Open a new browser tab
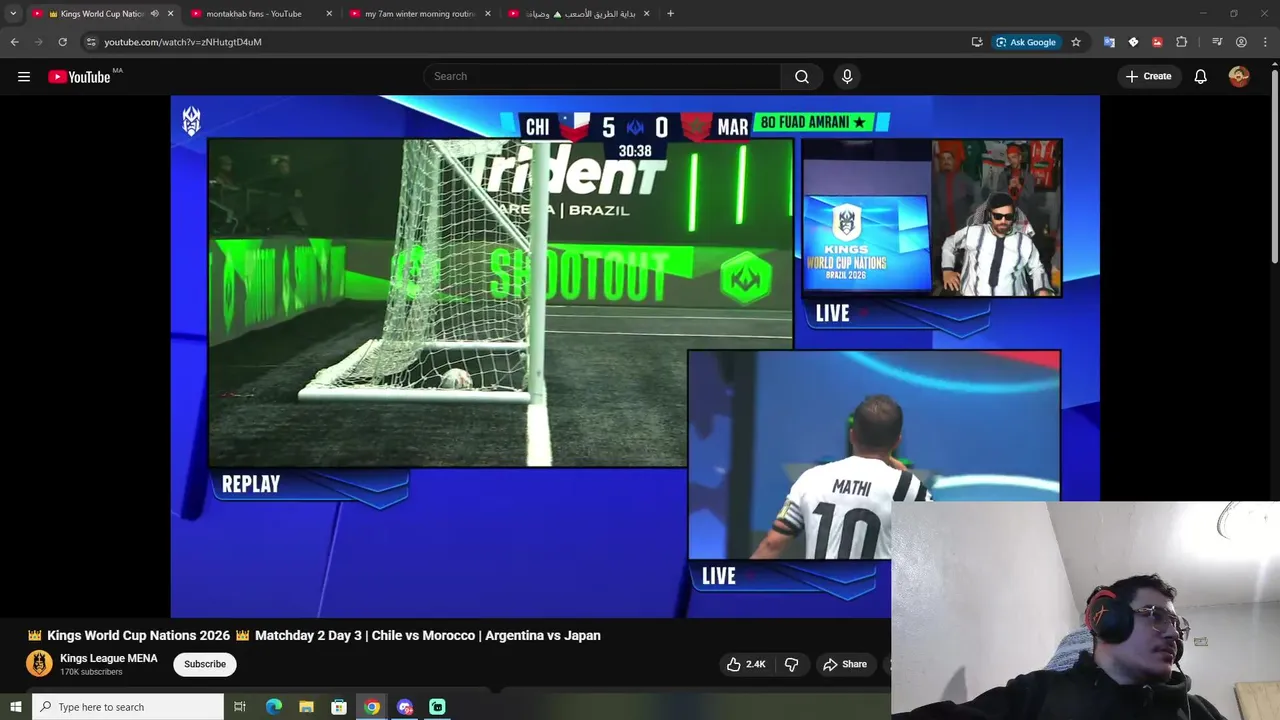Viewport: 1280px width, 720px height. click(x=670, y=14)
